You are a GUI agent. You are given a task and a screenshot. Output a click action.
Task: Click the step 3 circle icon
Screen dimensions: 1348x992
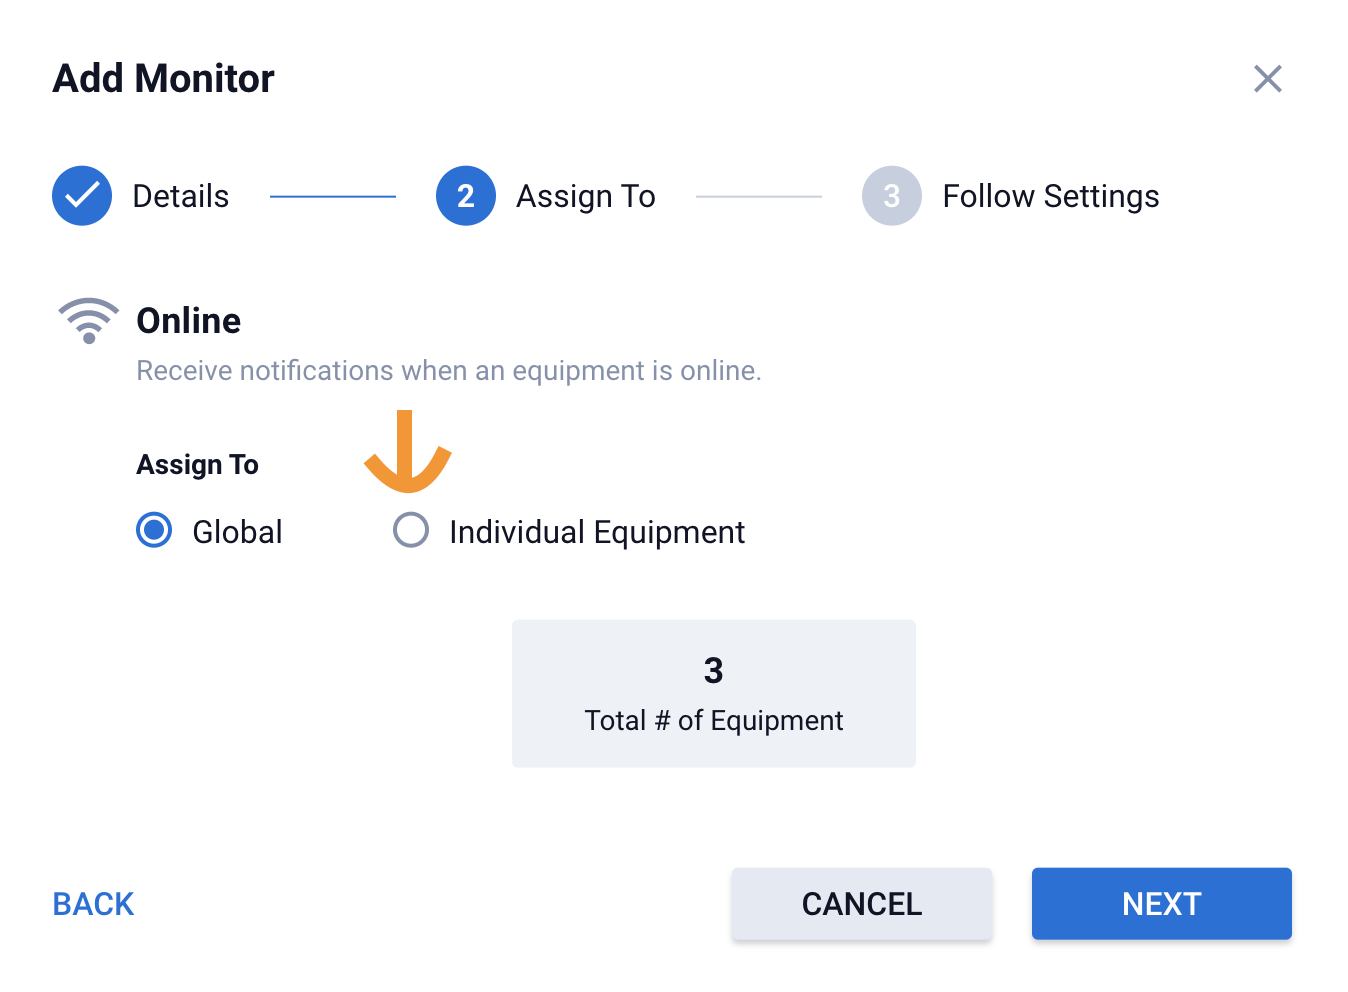click(x=891, y=196)
